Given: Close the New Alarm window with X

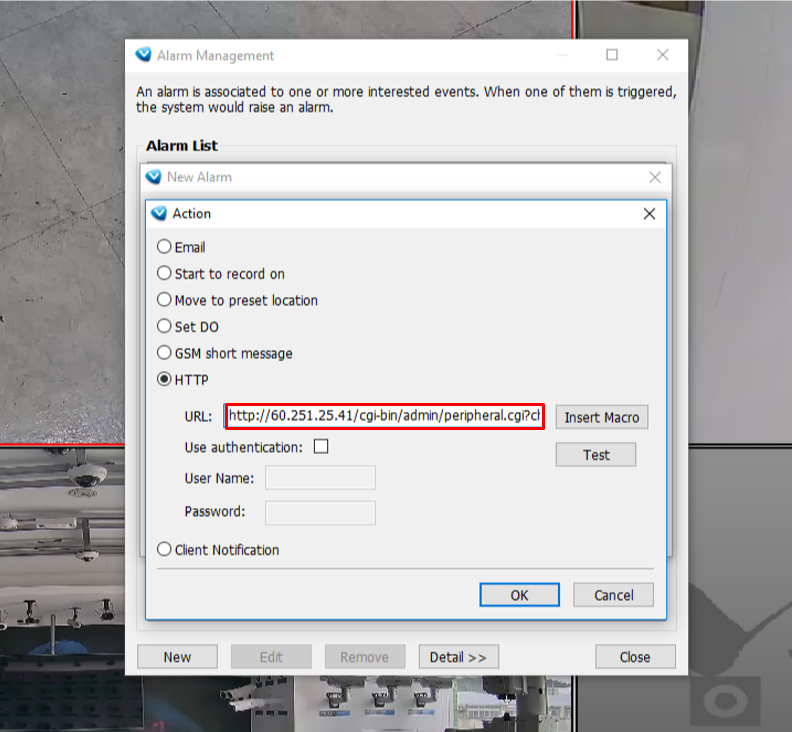Looking at the screenshot, I should 654,177.
